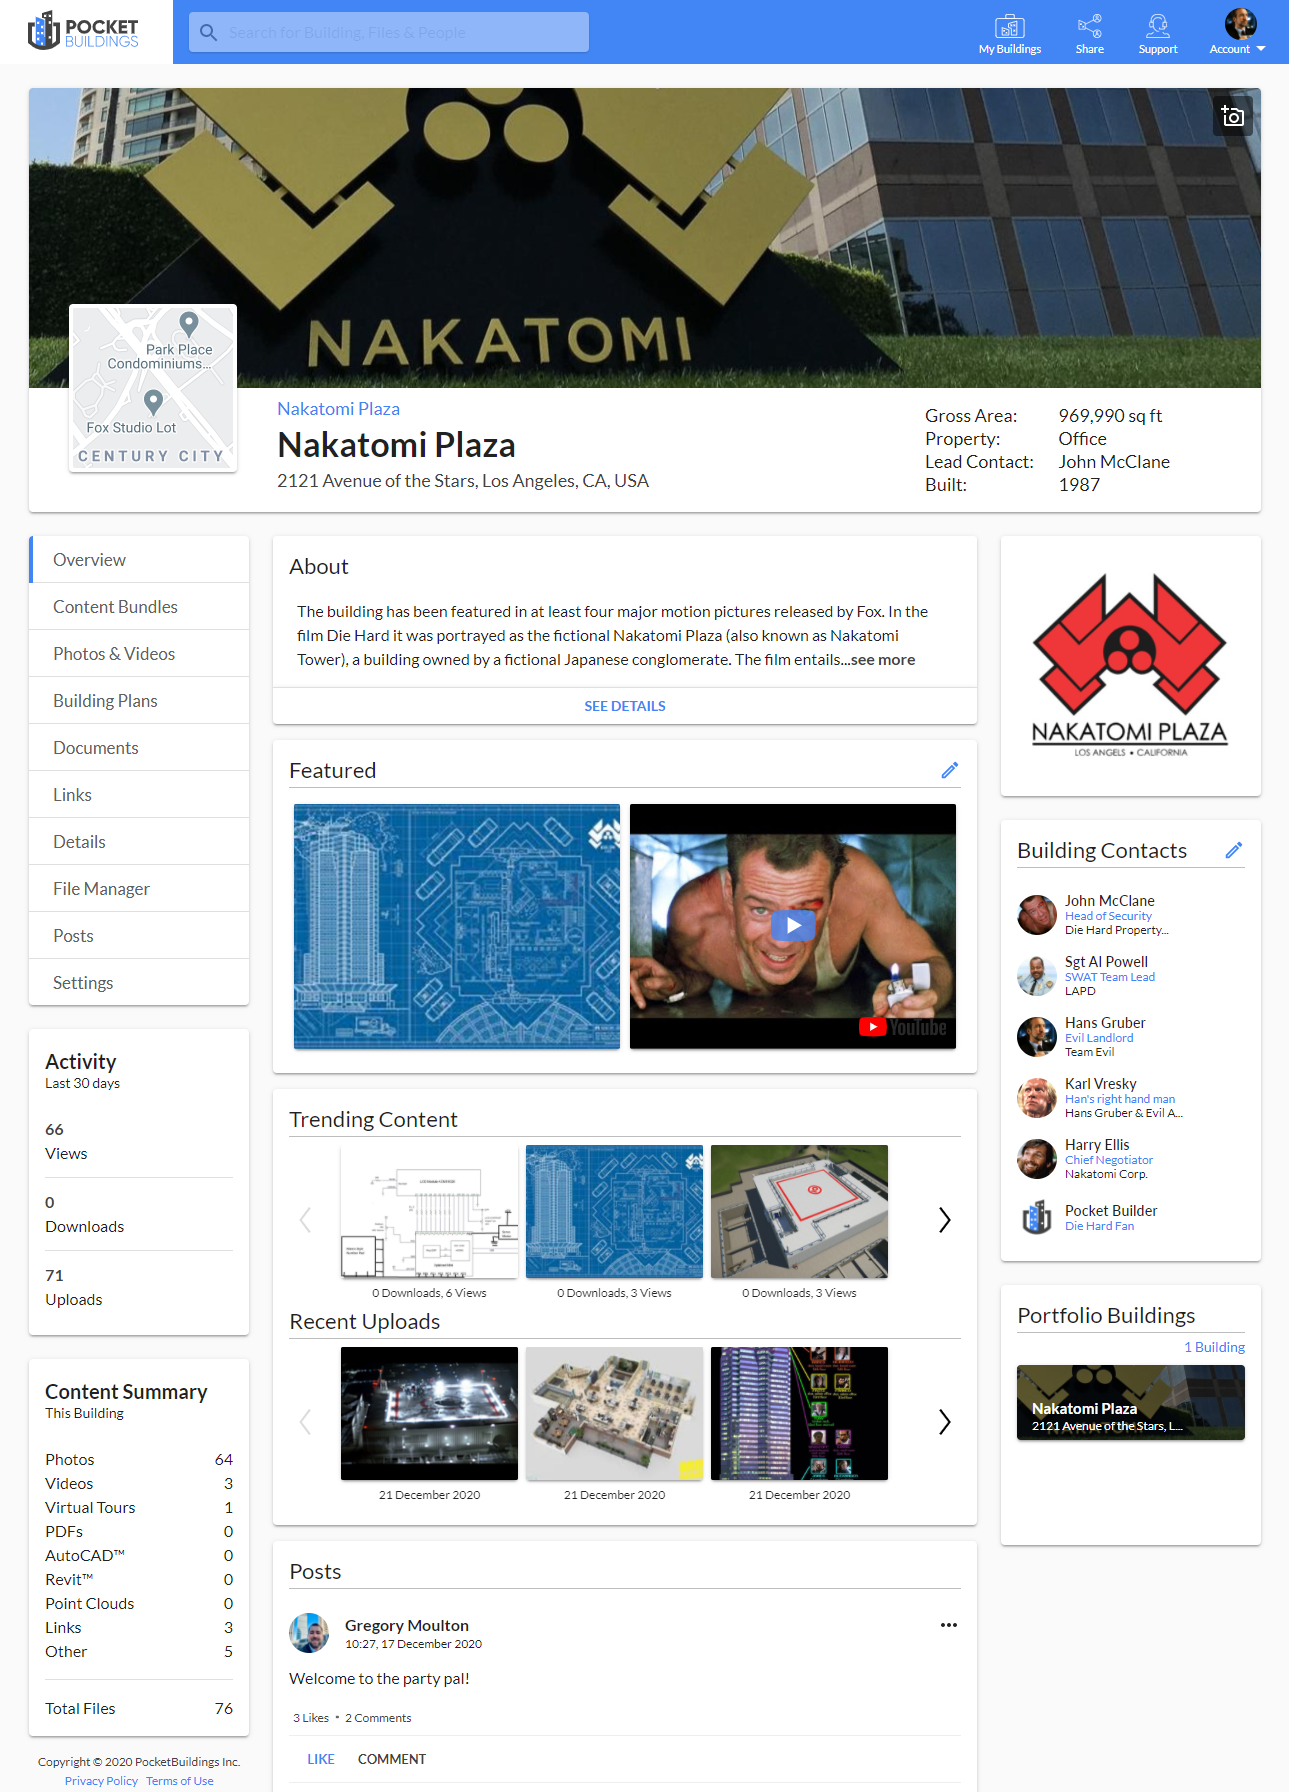
Task: Open the Support headset icon
Action: click(x=1158, y=34)
